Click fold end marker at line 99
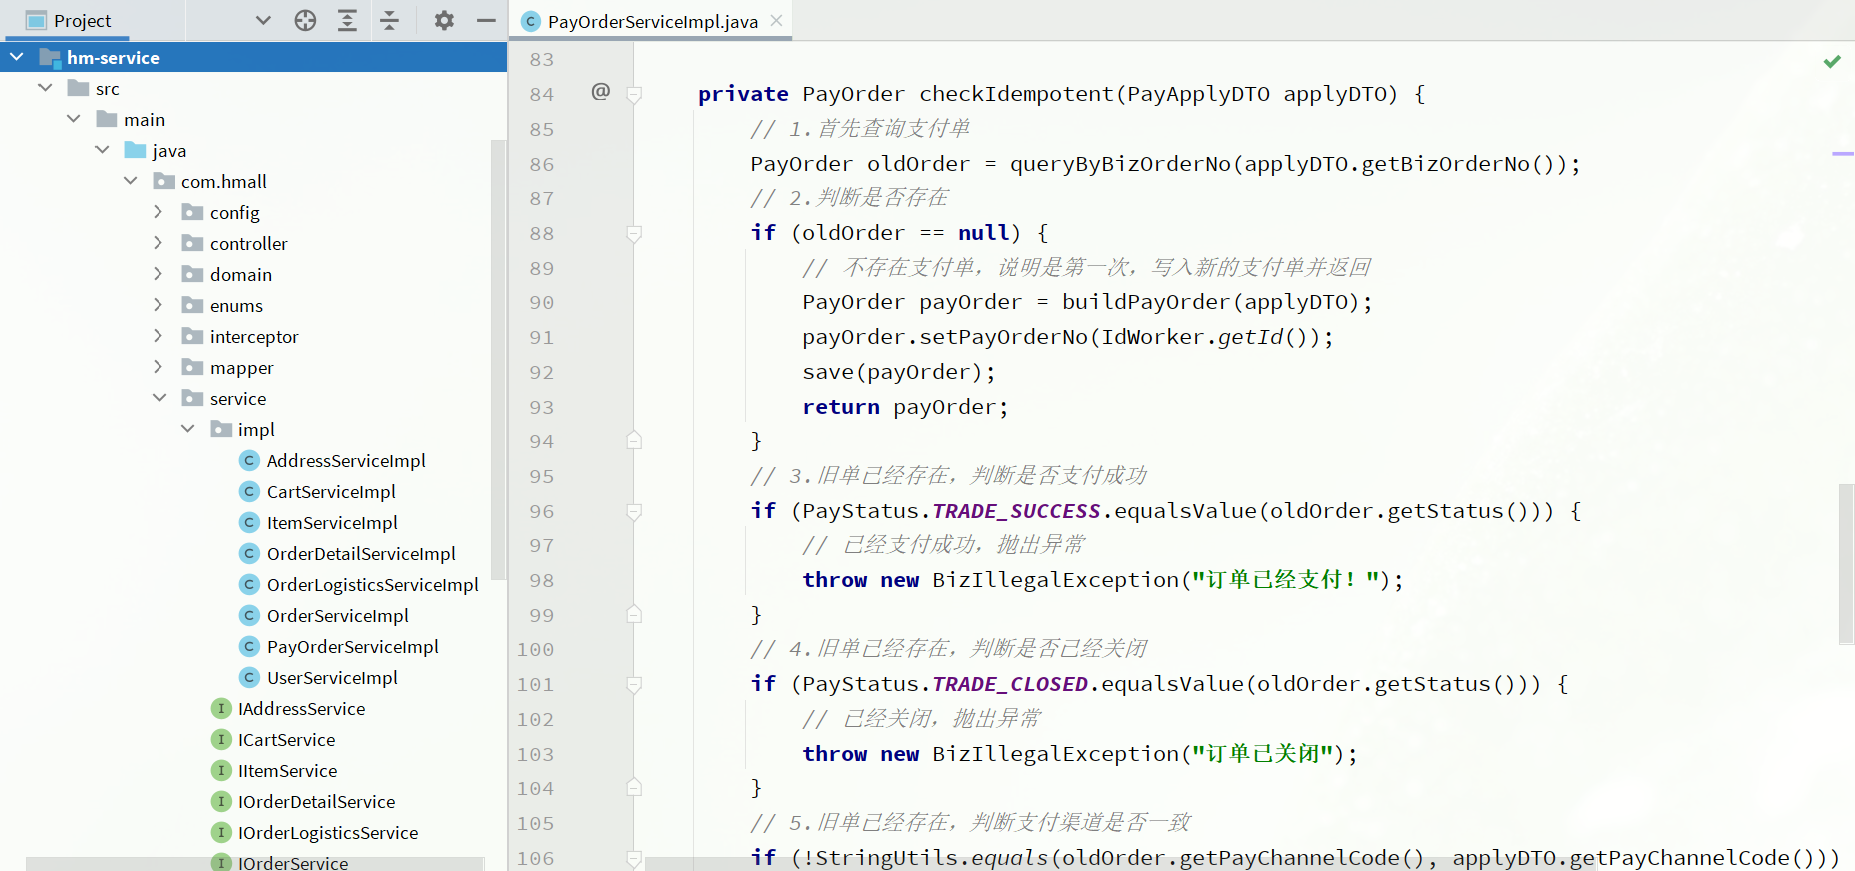 (634, 614)
